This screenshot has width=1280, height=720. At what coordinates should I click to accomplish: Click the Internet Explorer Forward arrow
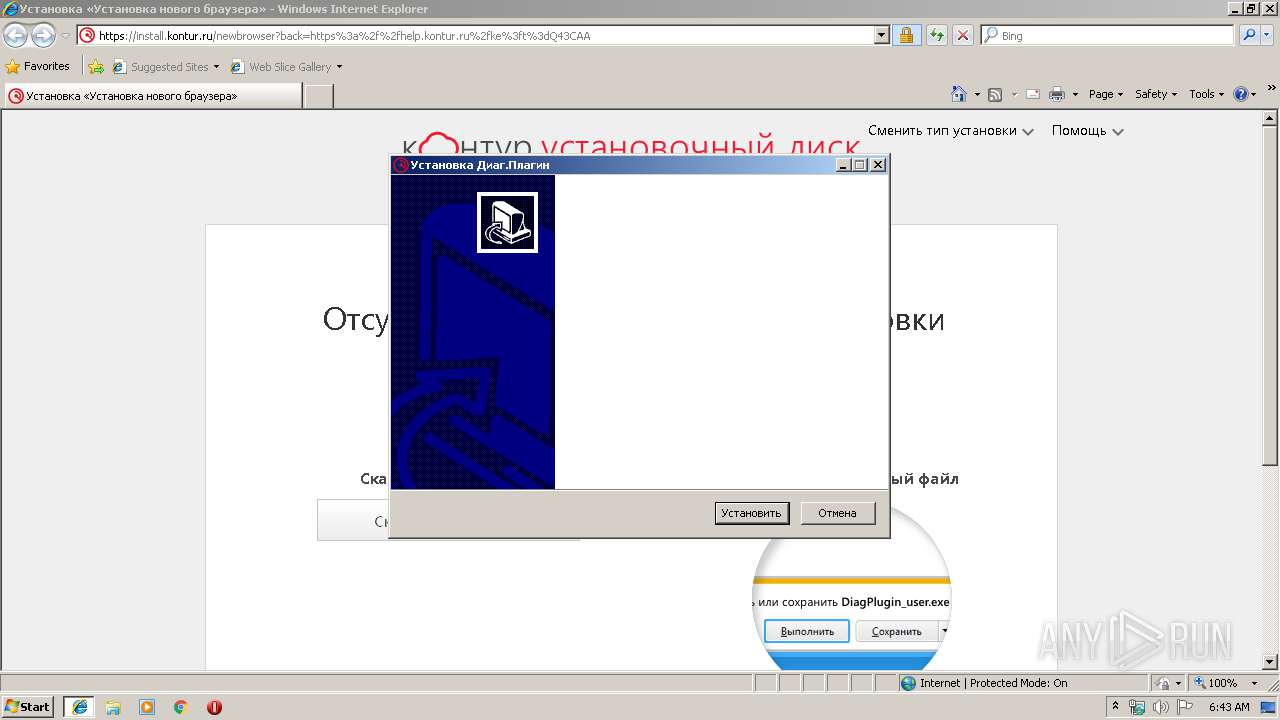[x=43, y=35]
